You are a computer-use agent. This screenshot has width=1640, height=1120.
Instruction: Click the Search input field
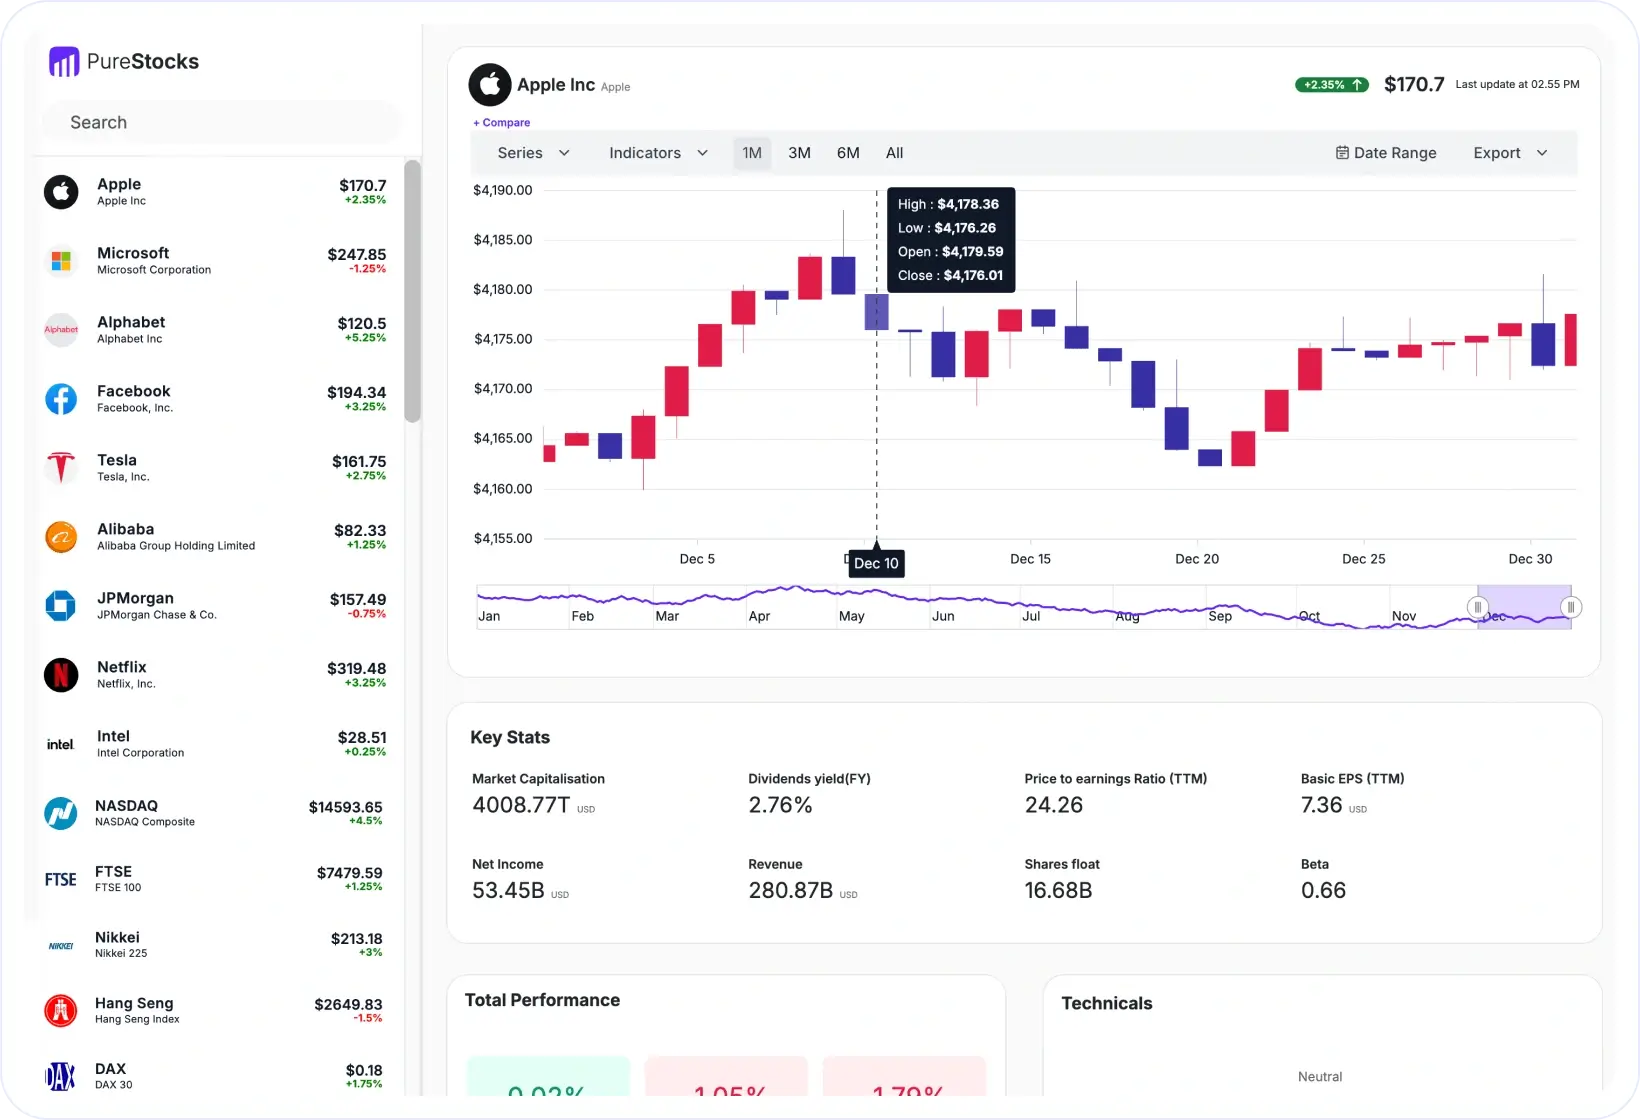coord(220,122)
